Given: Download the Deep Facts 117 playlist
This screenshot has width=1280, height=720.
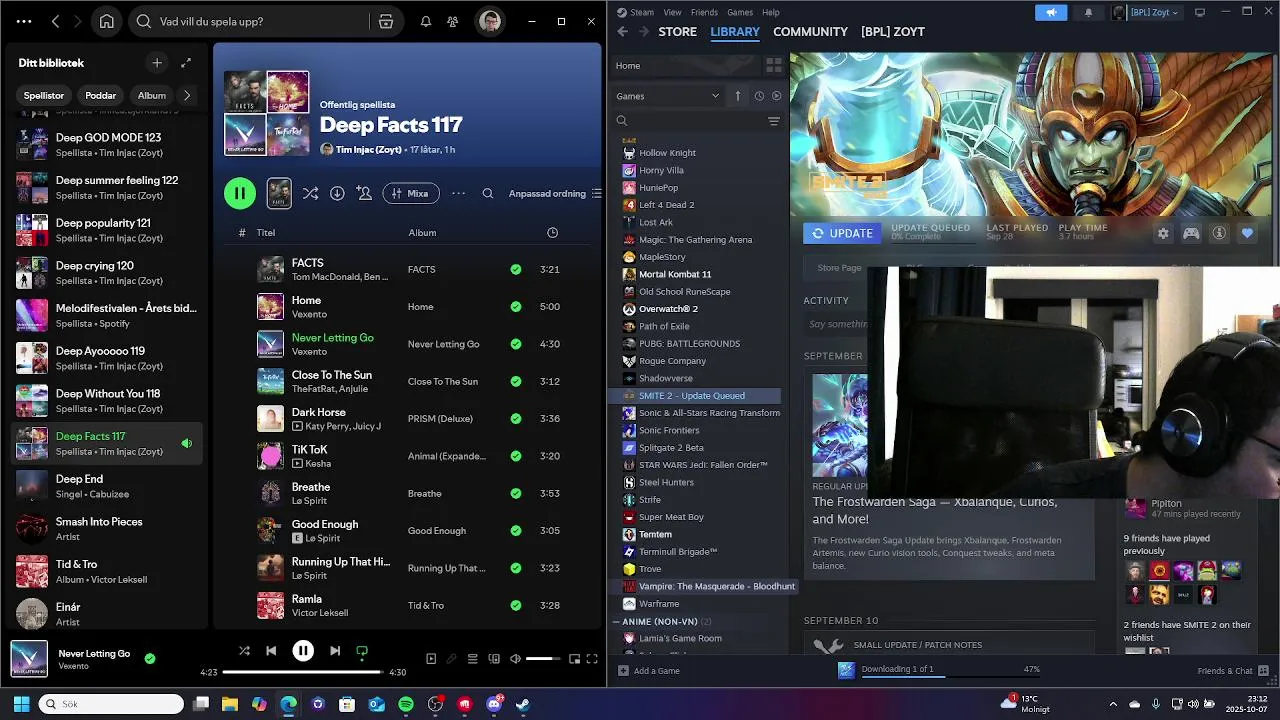Looking at the screenshot, I should tap(337, 193).
